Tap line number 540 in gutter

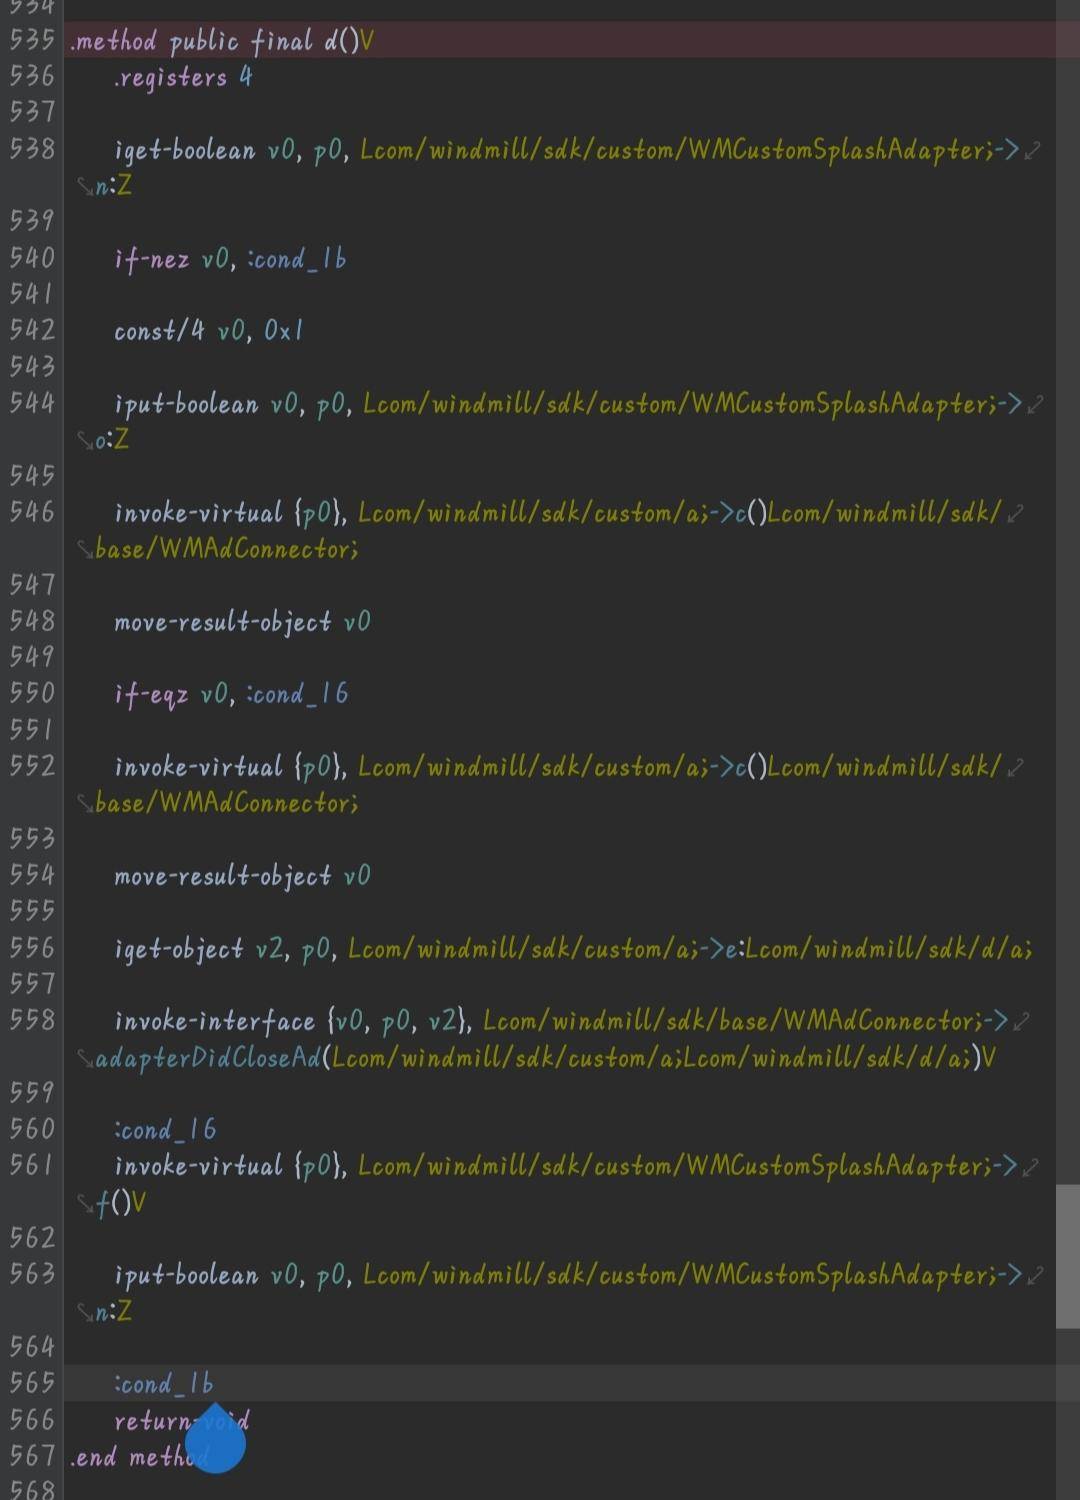32,259
